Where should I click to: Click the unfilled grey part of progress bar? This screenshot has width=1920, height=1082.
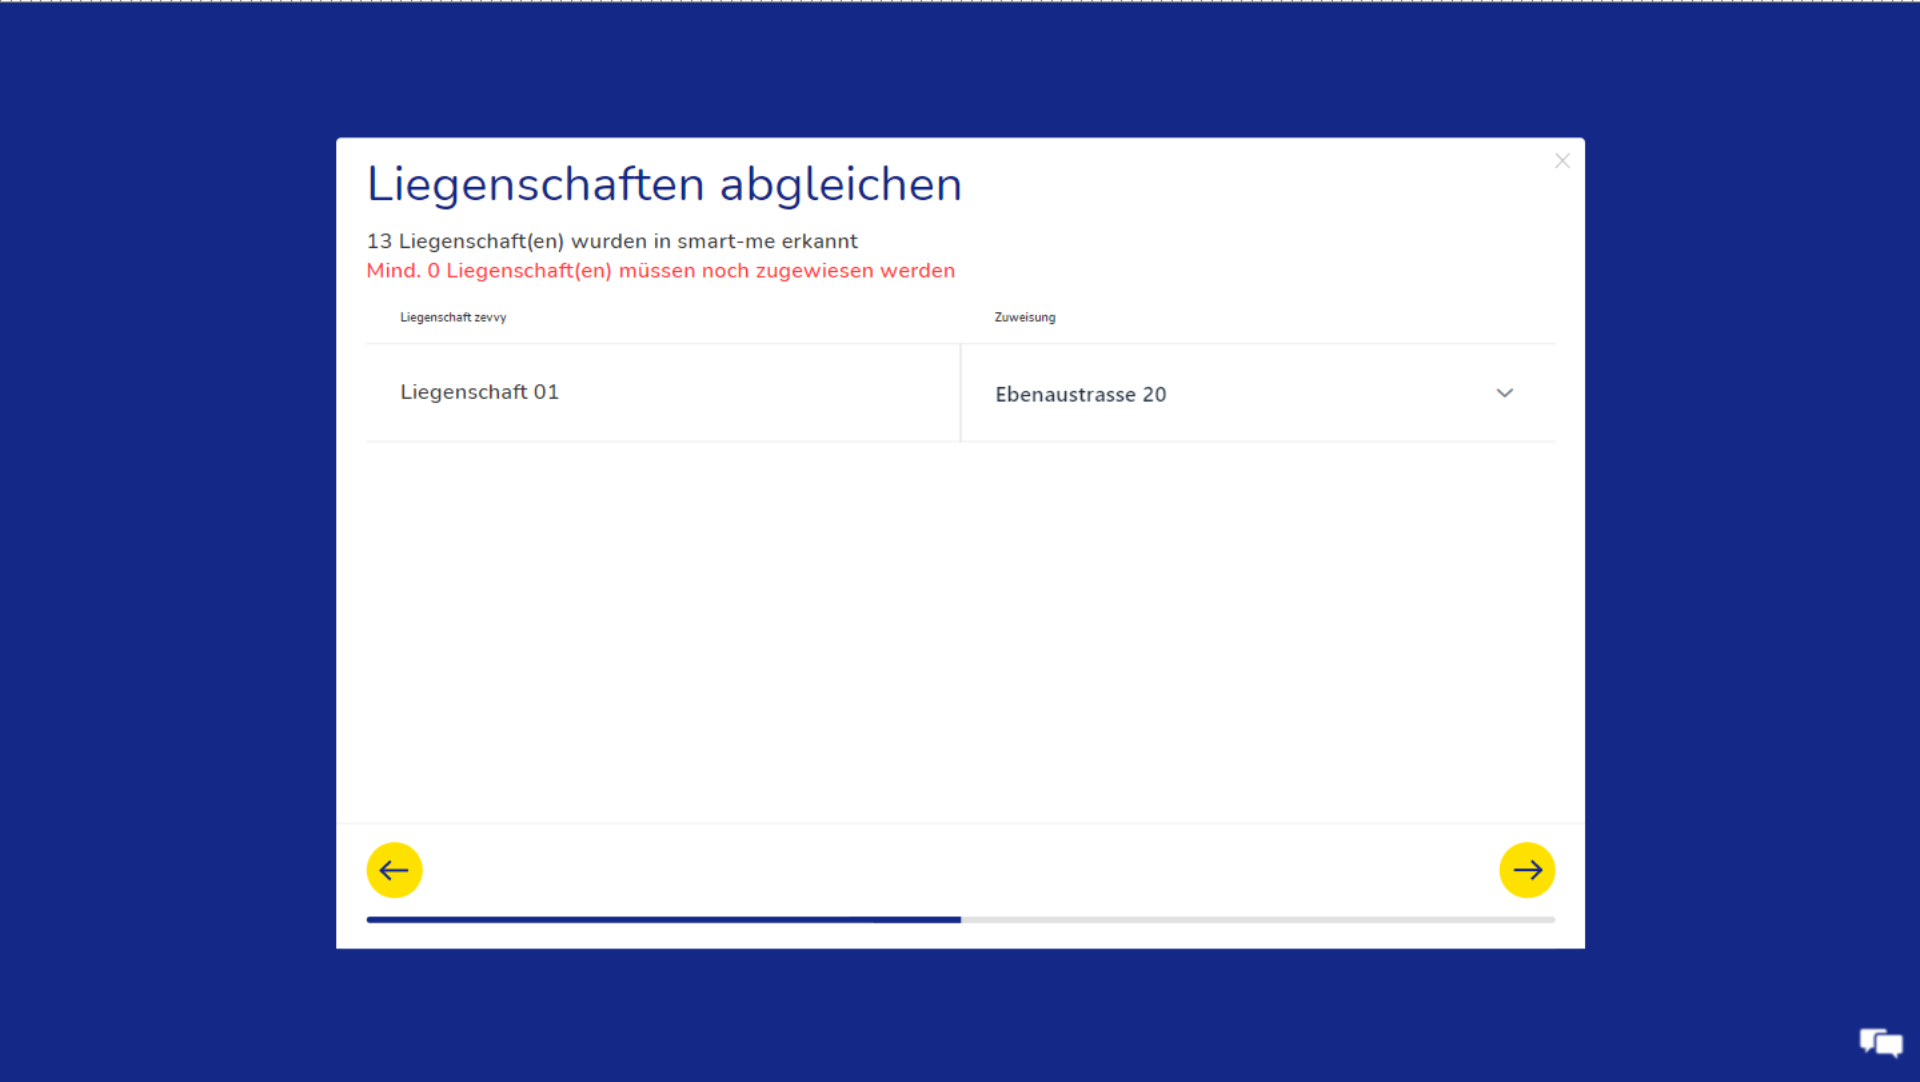pos(1260,919)
